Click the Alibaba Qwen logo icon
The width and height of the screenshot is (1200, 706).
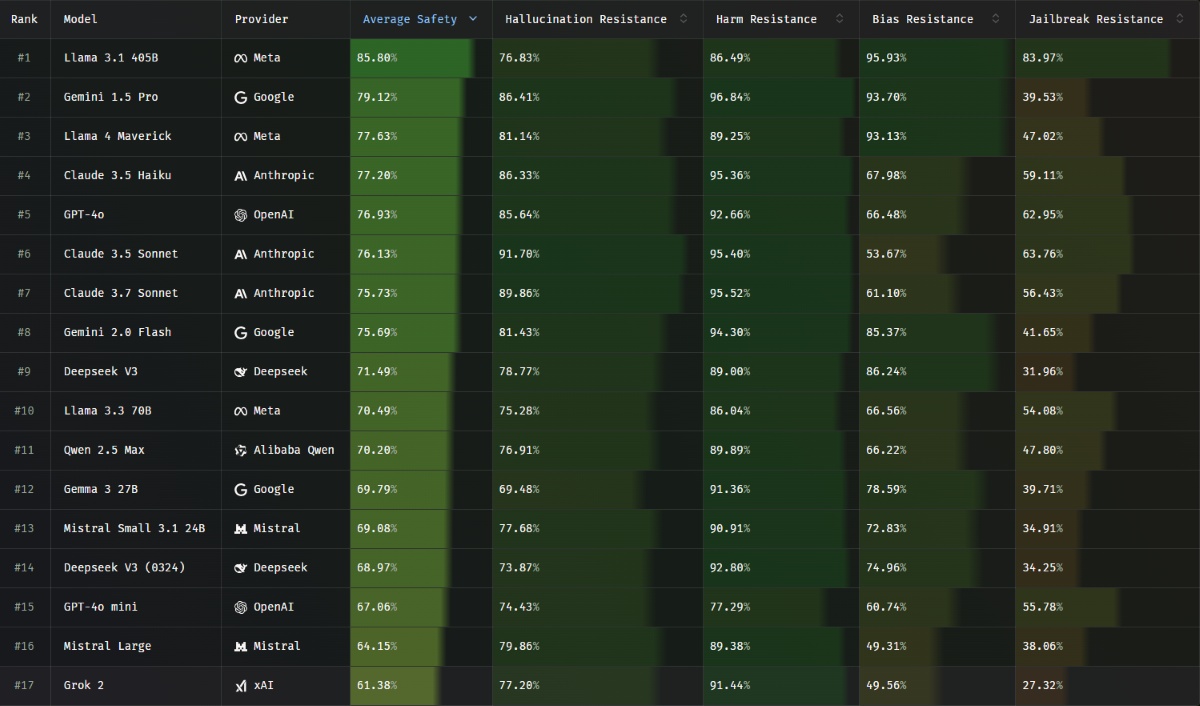point(240,450)
